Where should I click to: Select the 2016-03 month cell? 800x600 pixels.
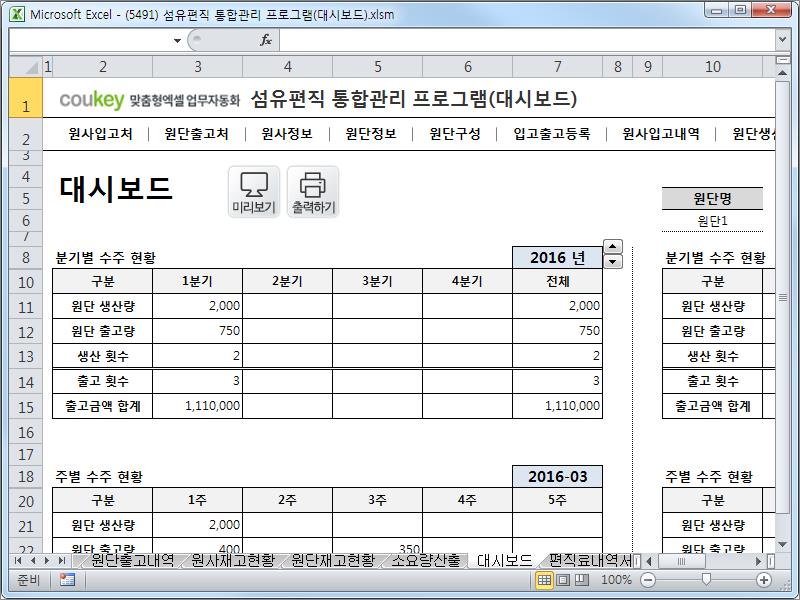click(557, 477)
